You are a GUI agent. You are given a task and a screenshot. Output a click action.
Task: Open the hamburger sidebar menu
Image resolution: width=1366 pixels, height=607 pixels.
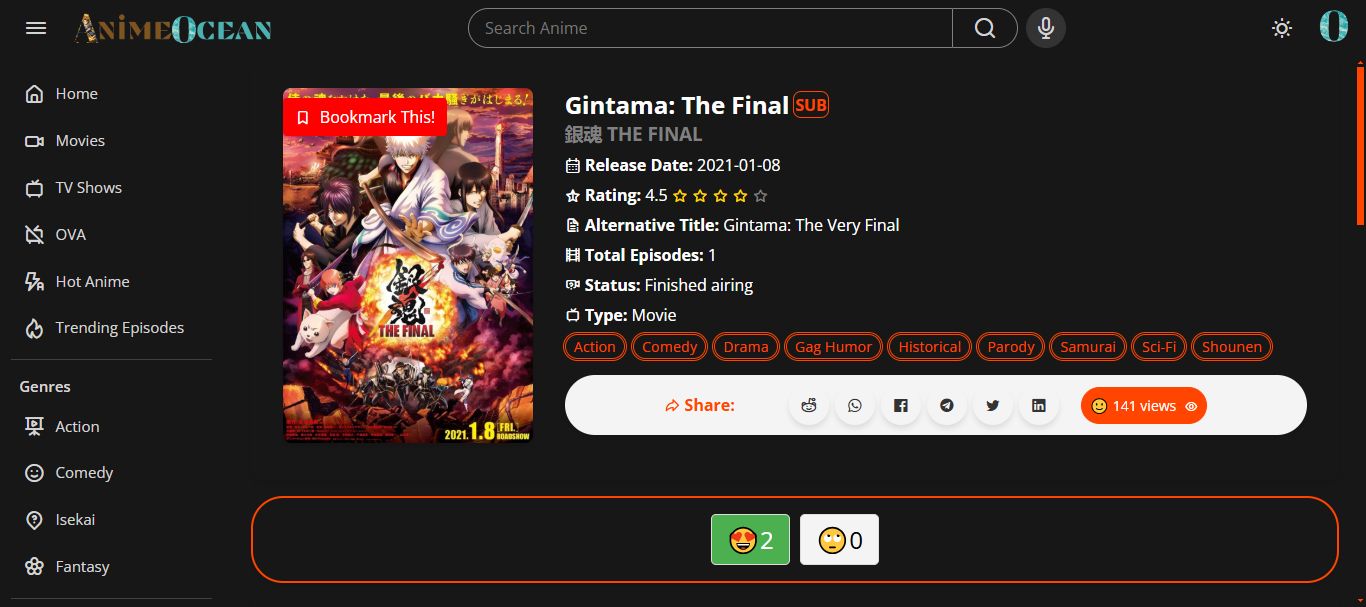36,28
